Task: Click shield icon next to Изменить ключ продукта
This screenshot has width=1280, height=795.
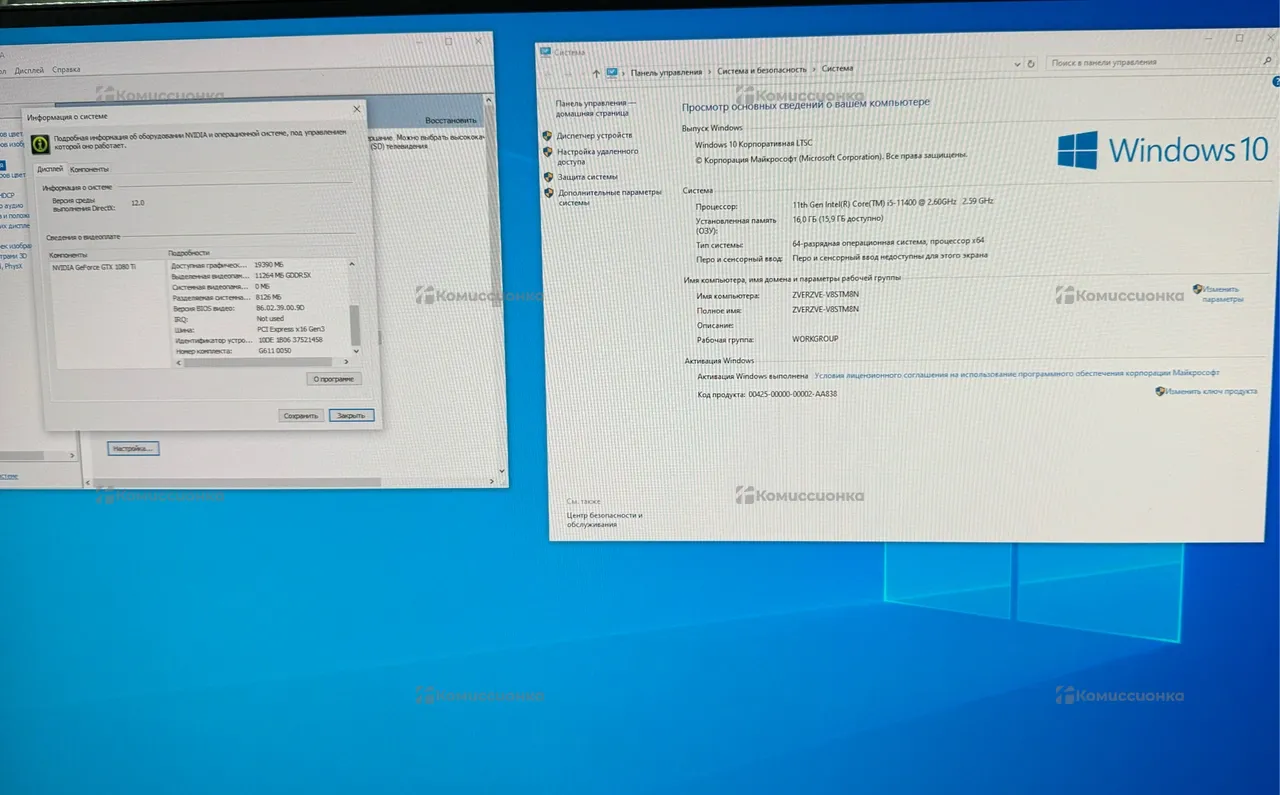Action: [1160, 392]
